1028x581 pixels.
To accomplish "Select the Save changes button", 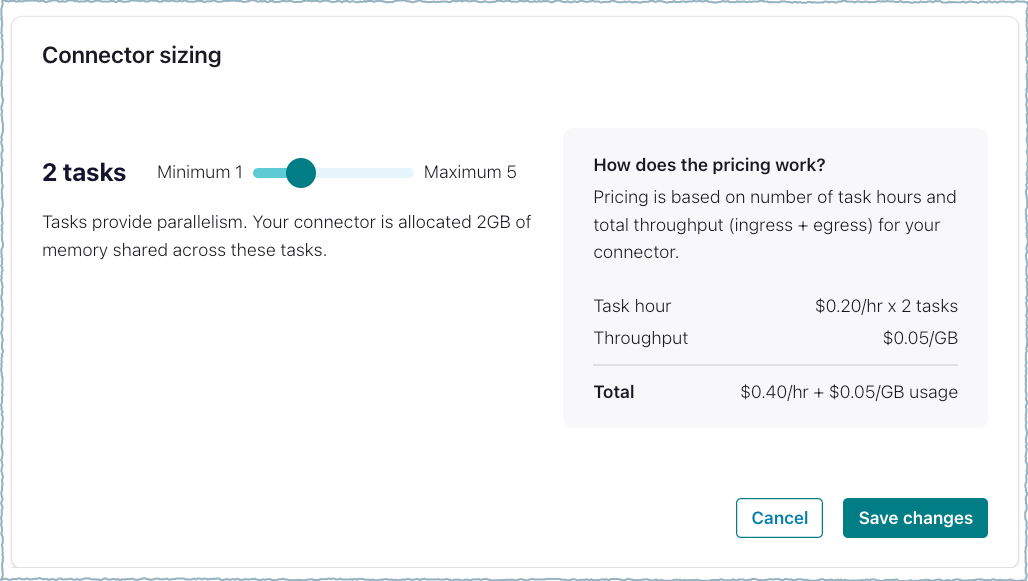I will 914,518.
